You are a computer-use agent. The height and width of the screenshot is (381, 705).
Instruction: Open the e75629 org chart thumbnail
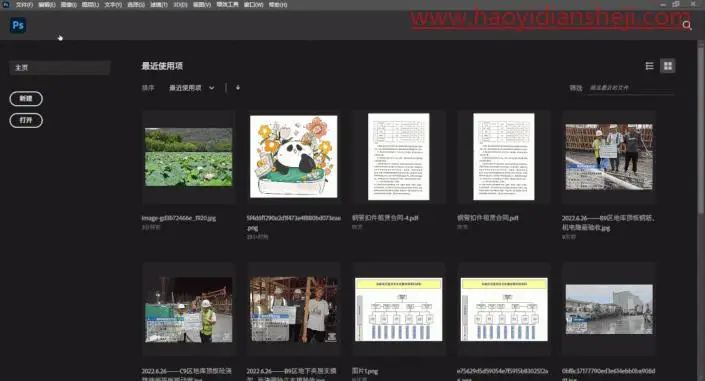click(504, 309)
